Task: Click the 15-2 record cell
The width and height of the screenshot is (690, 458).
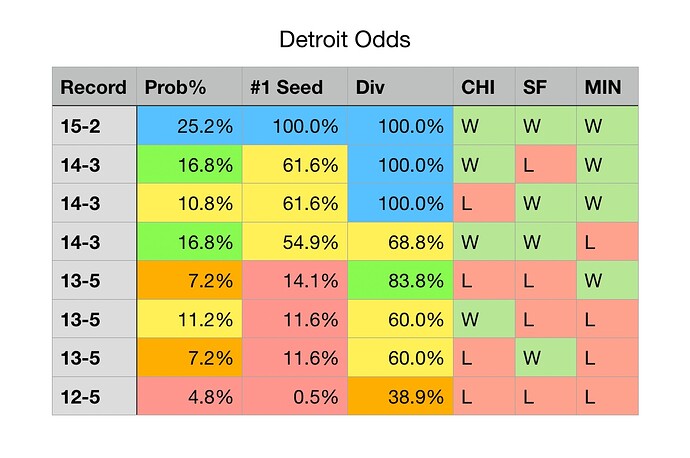Action: click(94, 126)
